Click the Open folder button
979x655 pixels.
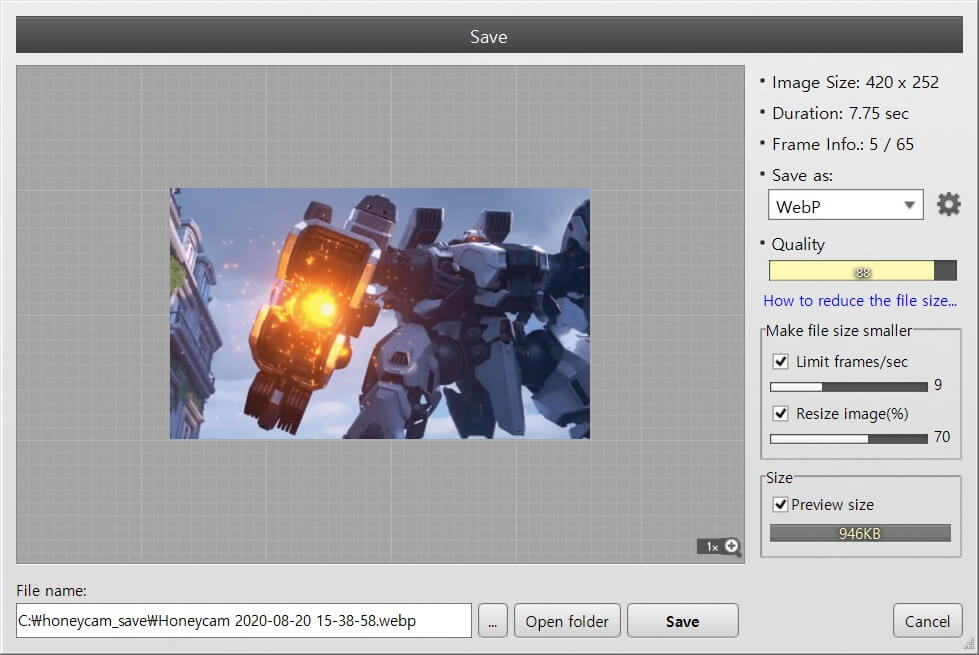tap(567, 621)
